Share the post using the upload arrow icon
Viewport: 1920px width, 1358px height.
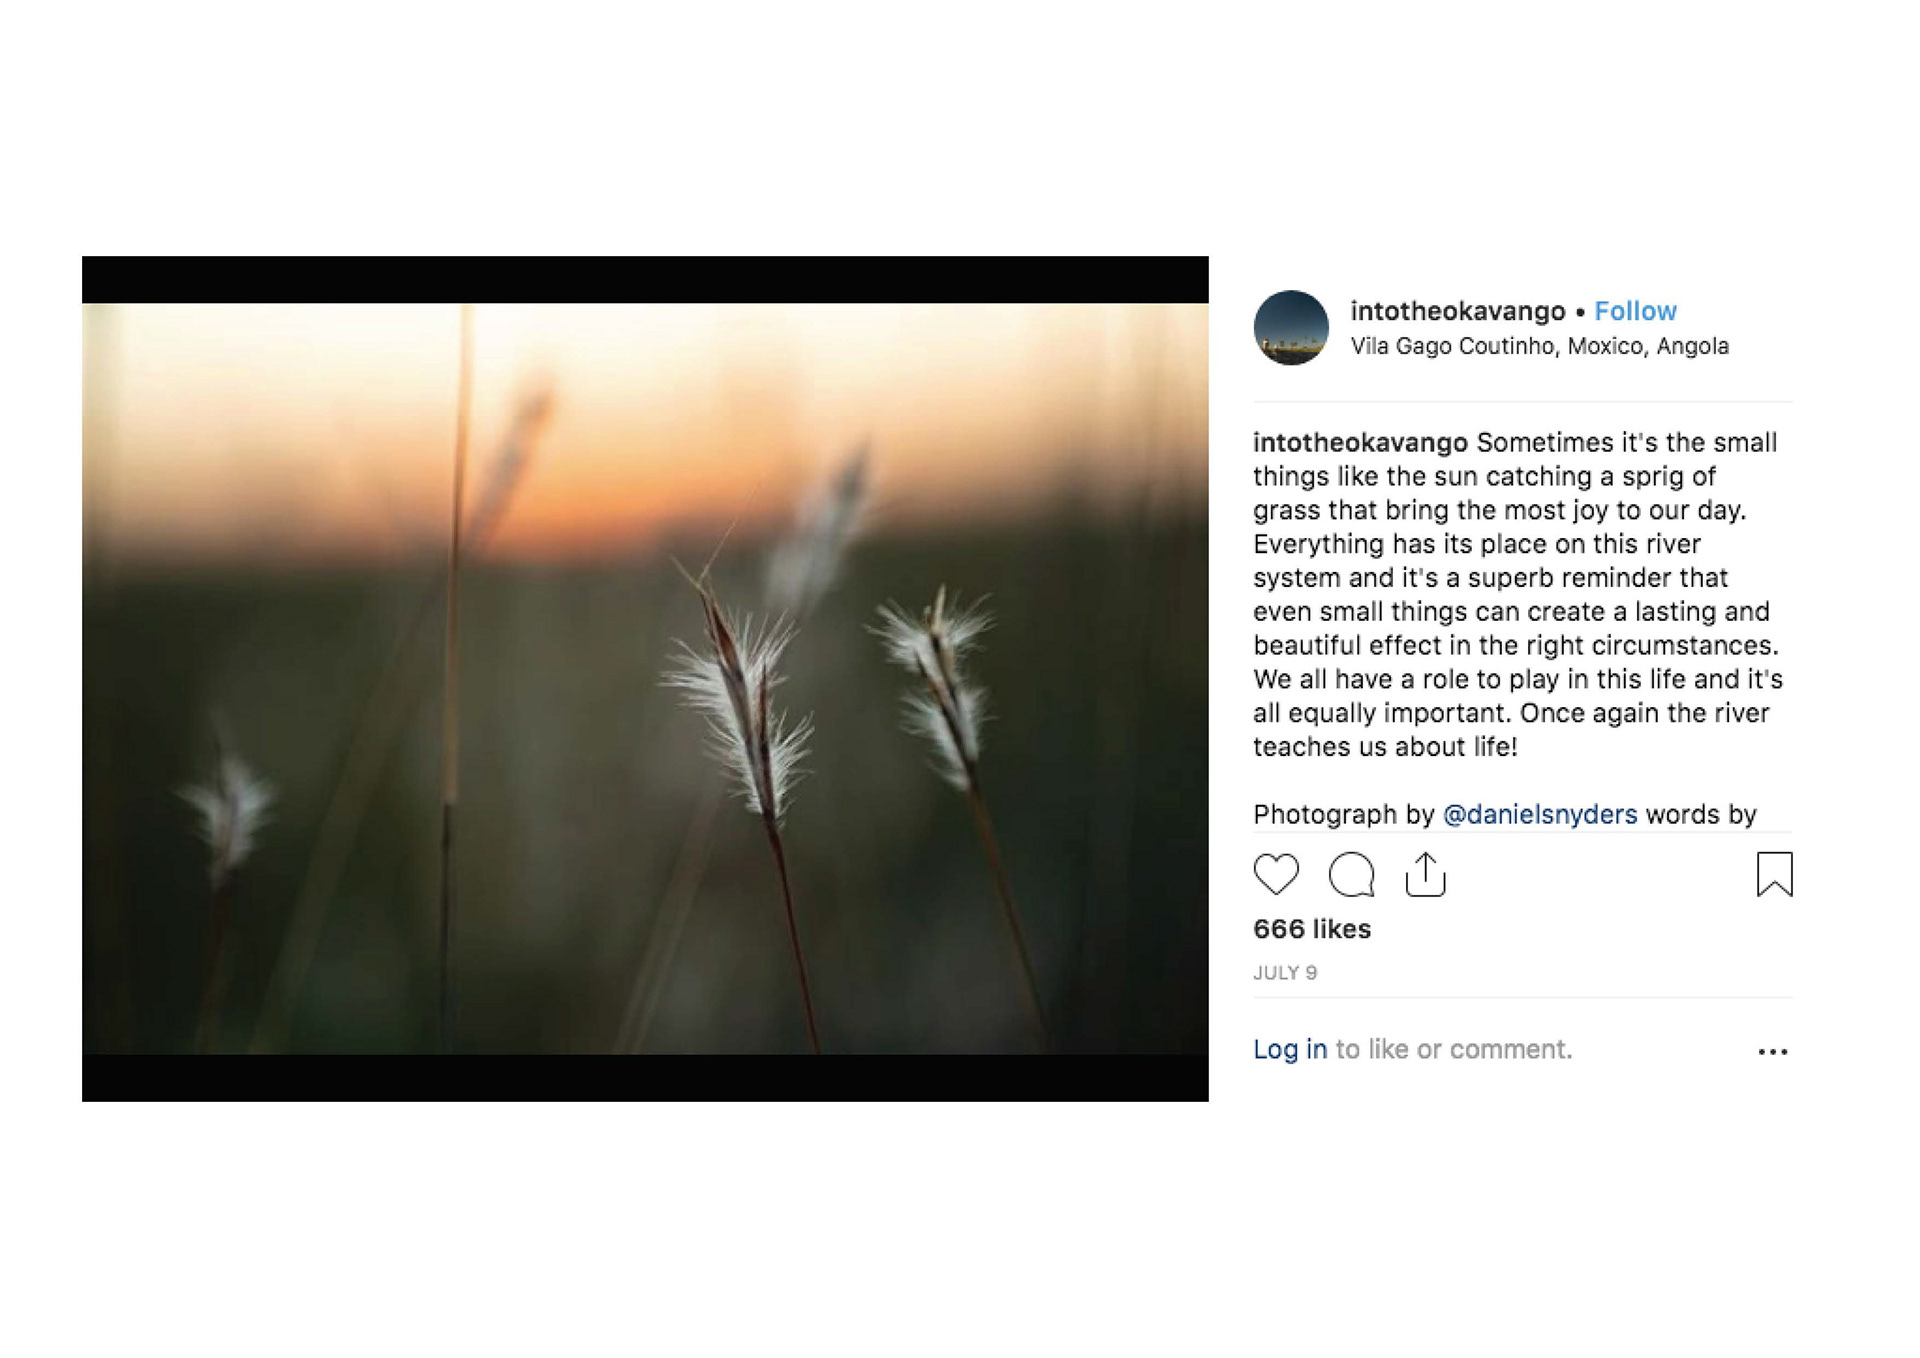1425,874
